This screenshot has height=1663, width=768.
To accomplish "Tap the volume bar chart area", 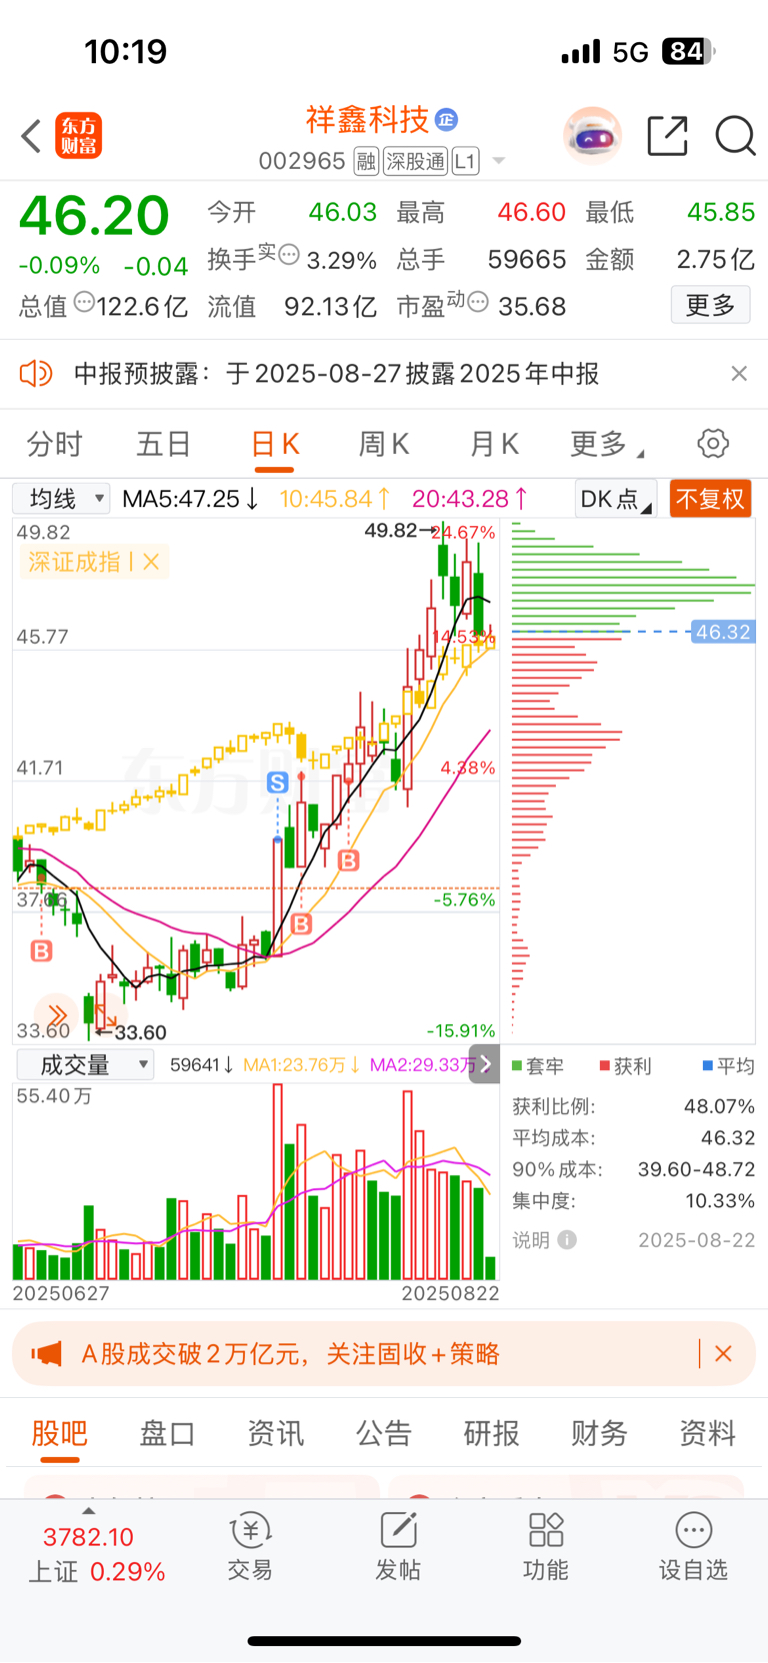I will point(256,1182).
